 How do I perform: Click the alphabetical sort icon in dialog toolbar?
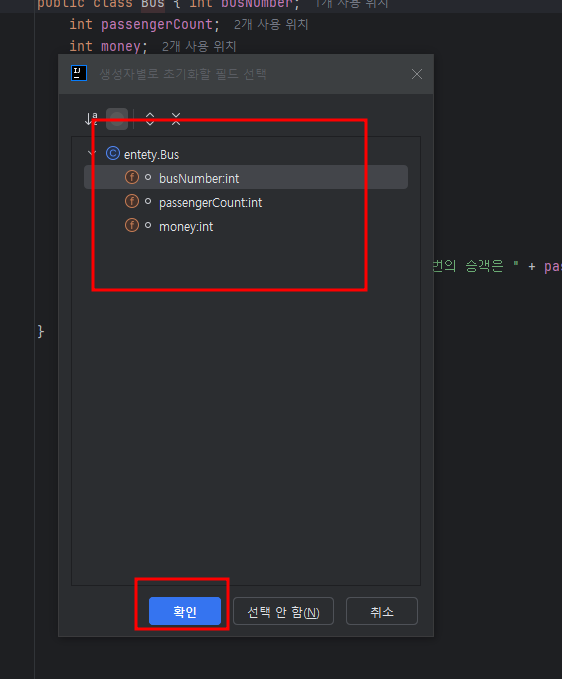pos(91,119)
